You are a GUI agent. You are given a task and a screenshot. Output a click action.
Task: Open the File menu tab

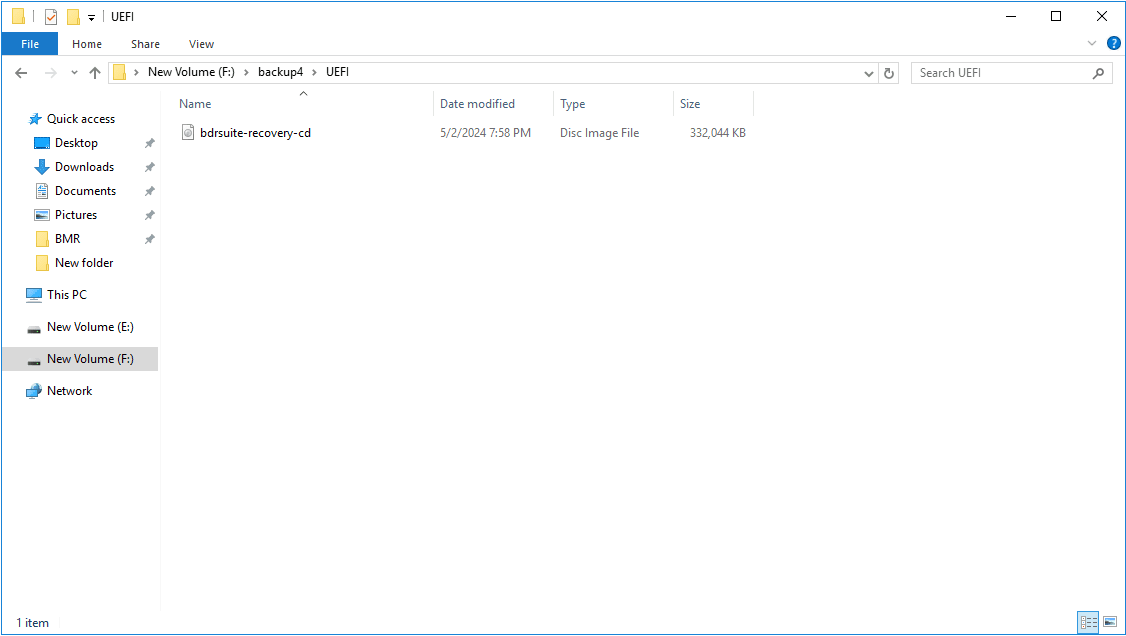pos(30,44)
